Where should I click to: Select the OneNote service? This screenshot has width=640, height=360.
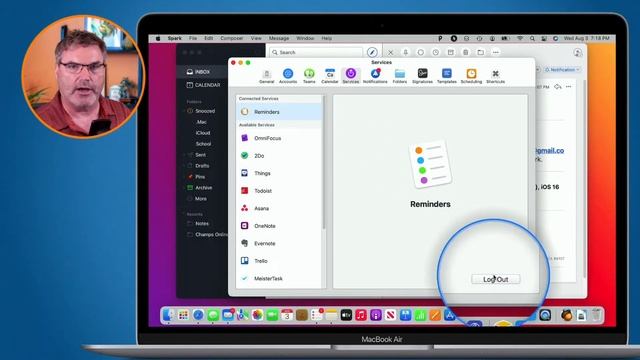[x=279, y=226]
